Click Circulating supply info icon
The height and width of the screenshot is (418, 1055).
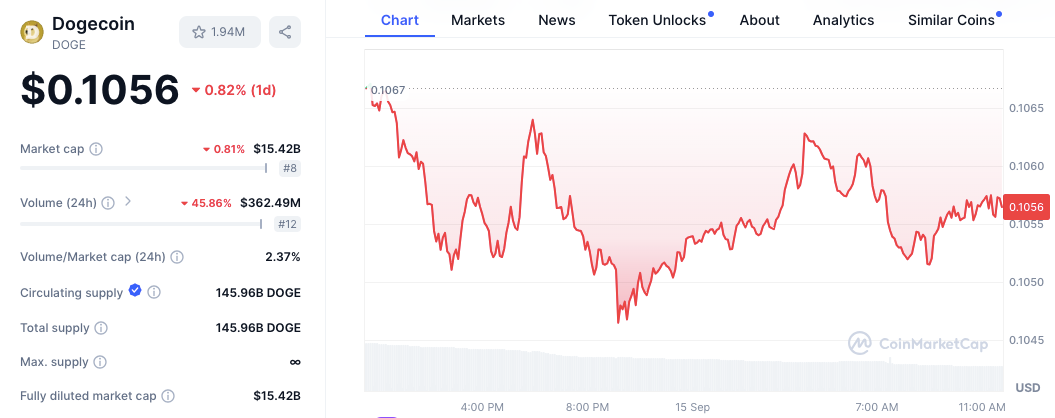[x=153, y=292]
